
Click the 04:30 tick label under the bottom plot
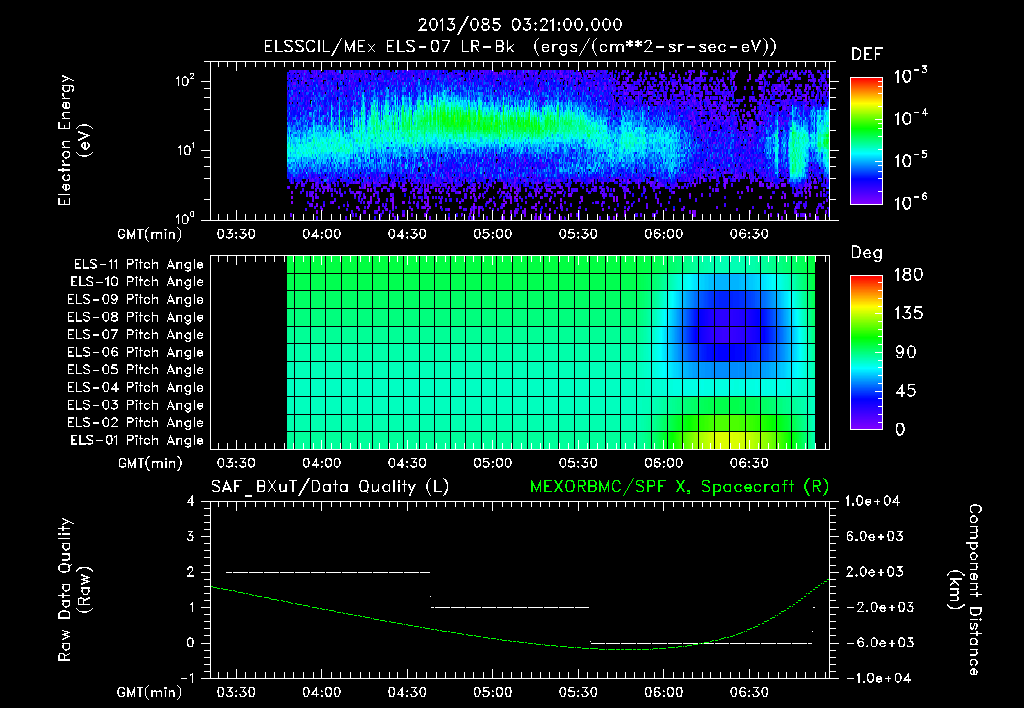pos(407,692)
